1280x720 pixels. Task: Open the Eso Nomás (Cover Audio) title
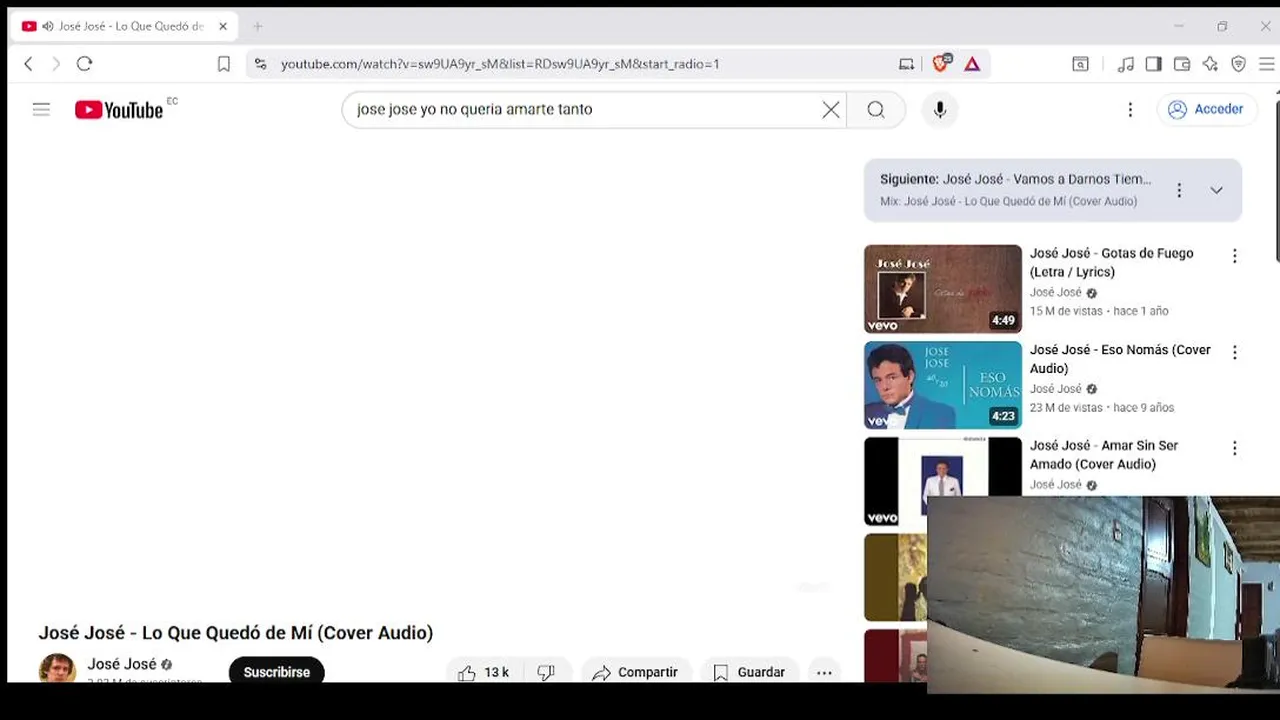click(x=1120, y=359)
